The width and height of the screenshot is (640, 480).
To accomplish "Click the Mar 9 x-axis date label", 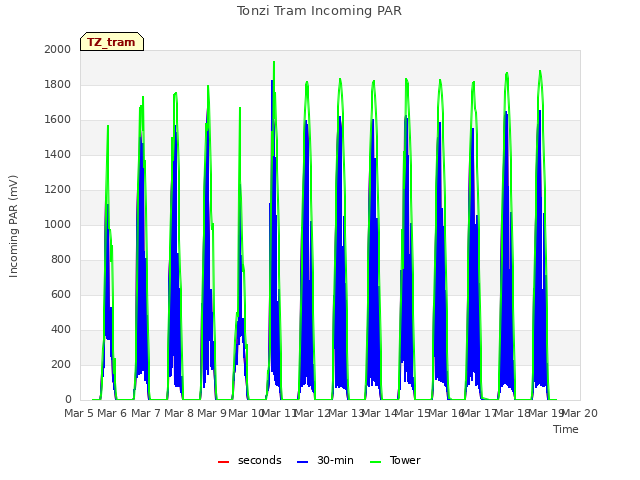I will (212, 413).
